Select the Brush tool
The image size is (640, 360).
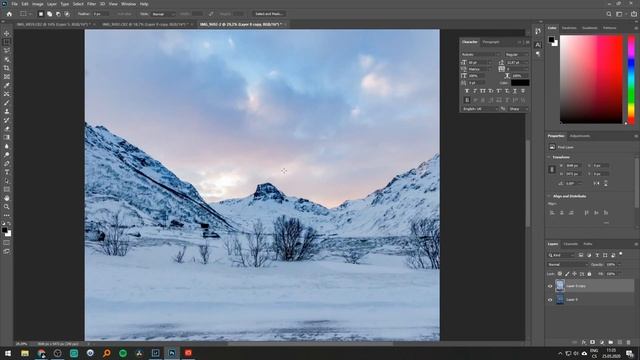coord(7,102)
